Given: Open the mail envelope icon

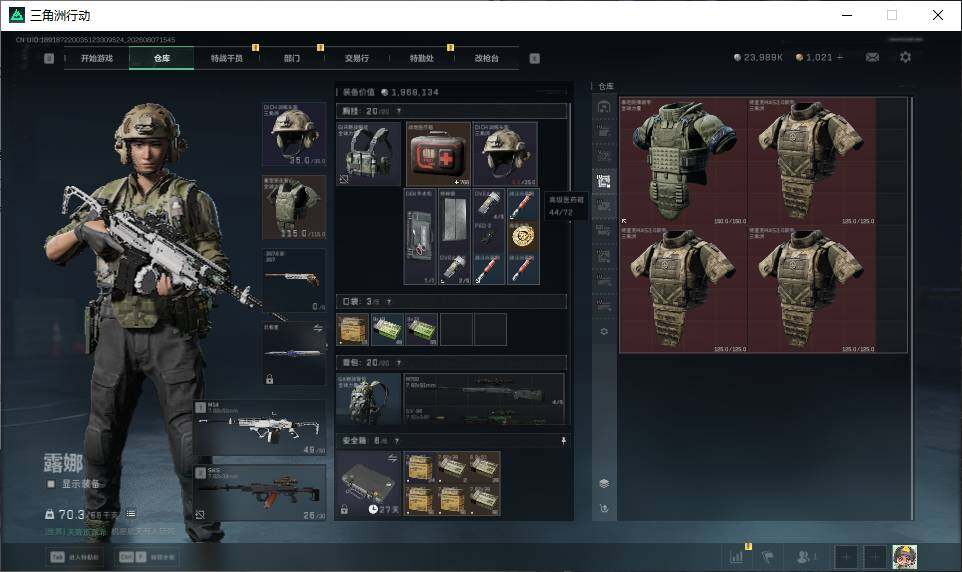Looking at the screenshot, I should (872, 57).
